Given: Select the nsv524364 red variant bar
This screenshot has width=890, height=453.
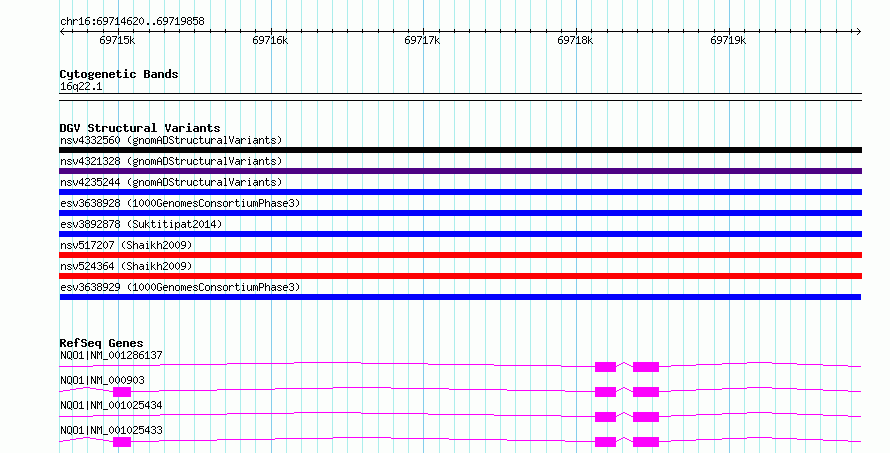Looking at the screenshot, I should [460, 276].
